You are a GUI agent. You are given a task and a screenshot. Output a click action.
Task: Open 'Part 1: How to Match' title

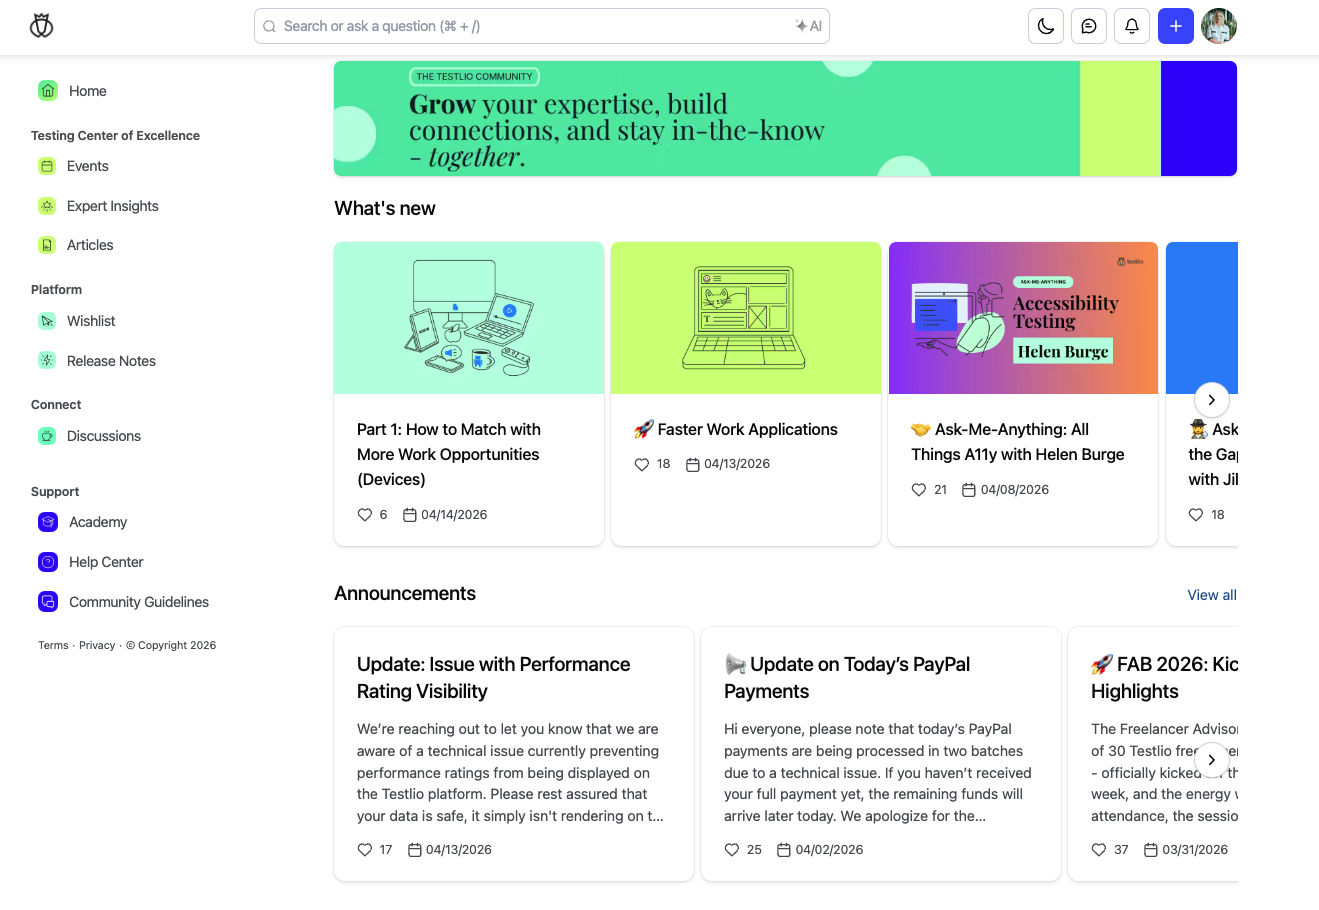pyautogui.click(x=449, y=454)
